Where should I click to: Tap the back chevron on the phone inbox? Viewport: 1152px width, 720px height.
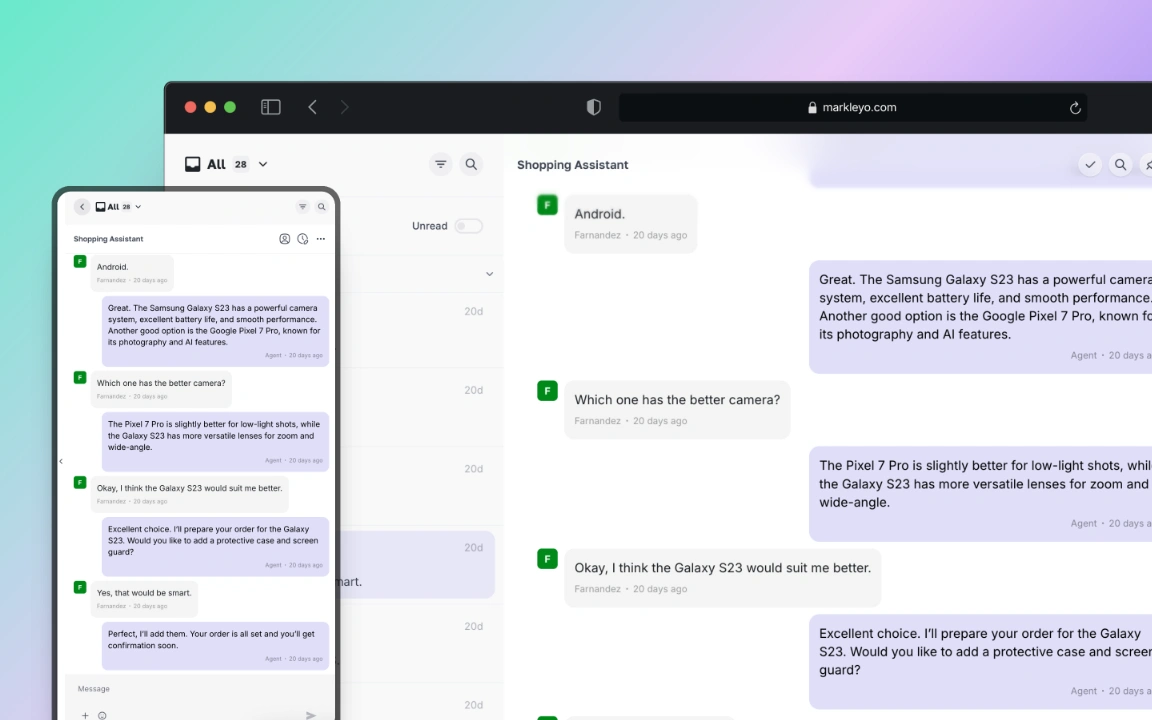coord(81,206)
